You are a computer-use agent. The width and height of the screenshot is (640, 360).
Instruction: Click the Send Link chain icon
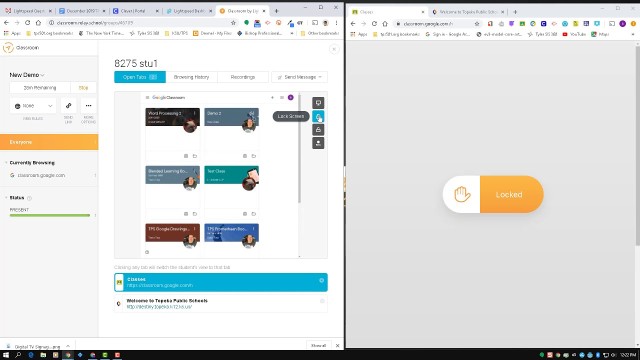(68, 106)
